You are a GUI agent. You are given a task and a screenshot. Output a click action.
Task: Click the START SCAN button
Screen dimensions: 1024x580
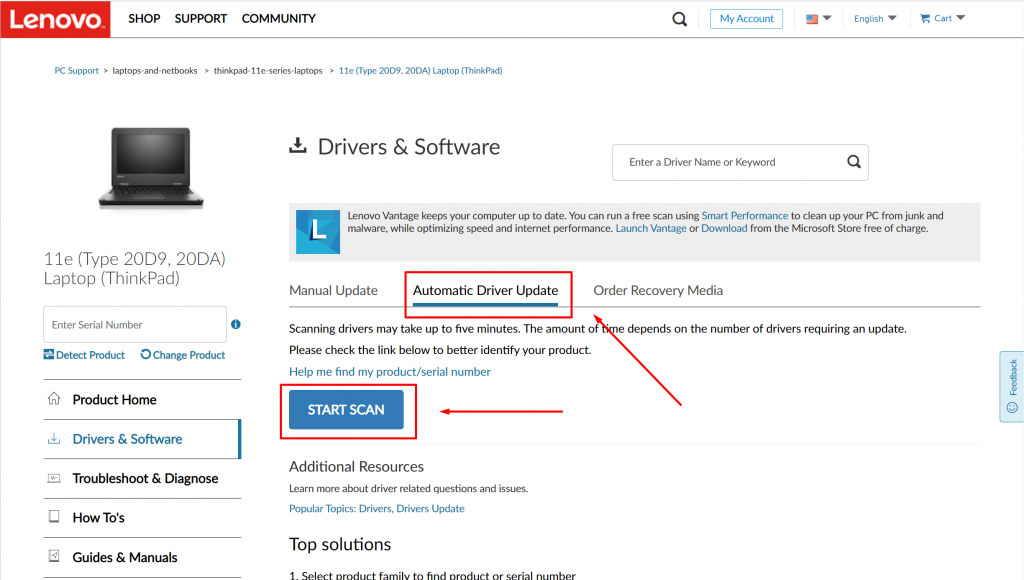[x=348, y=409]
